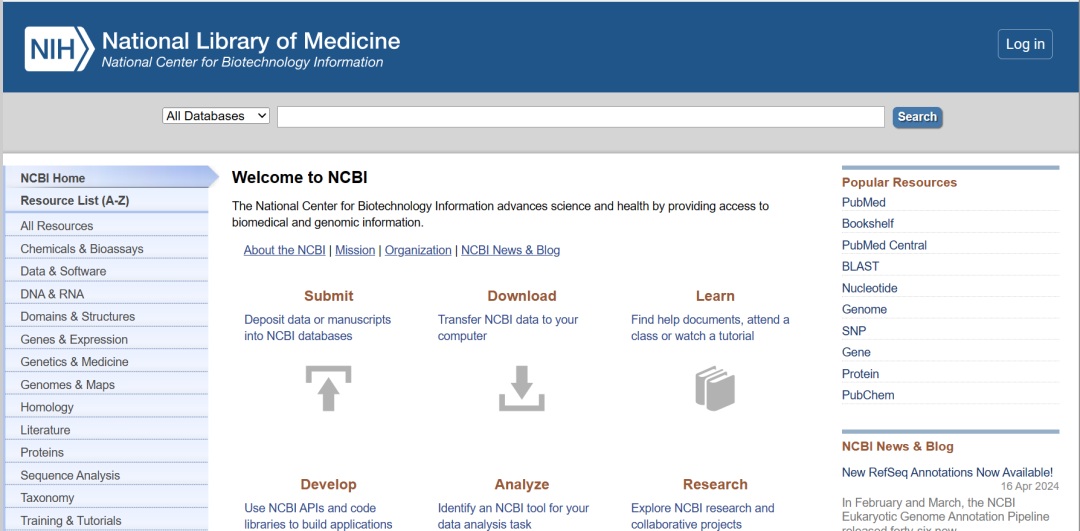Click the Learn heading
Viewport: 1080px width, 531px height.
tap(715, 296)
